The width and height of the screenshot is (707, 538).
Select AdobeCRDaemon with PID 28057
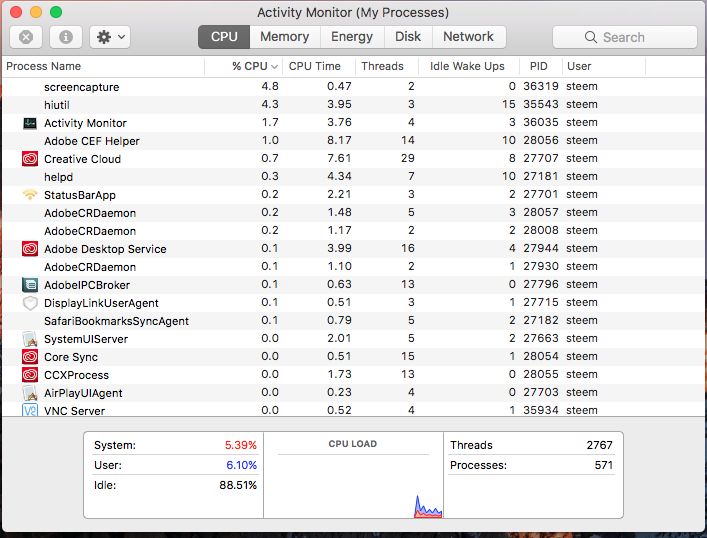[x=354, y=213]
